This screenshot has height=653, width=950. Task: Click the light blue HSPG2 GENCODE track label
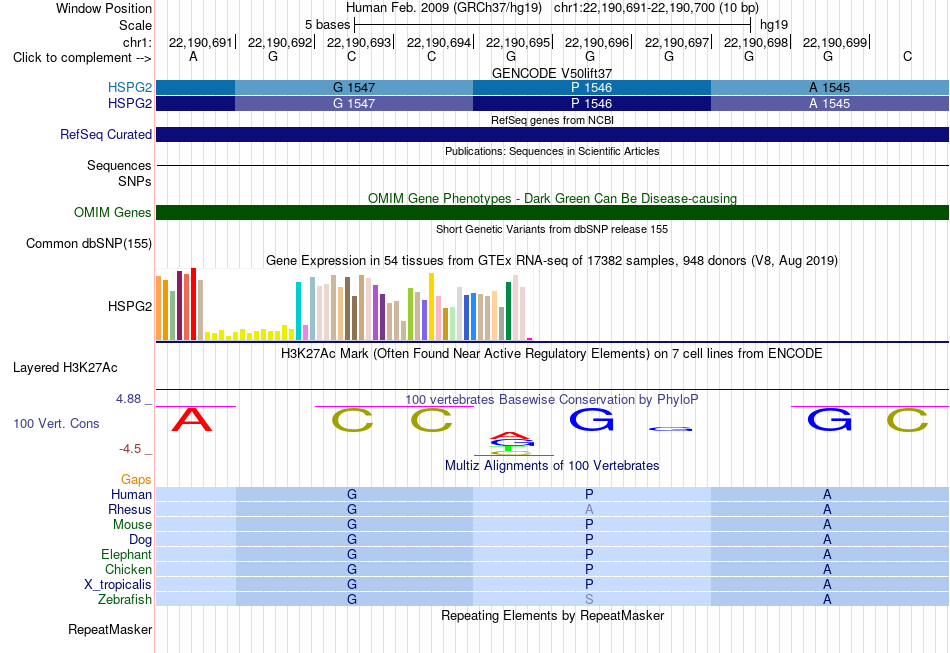point(130,87)
